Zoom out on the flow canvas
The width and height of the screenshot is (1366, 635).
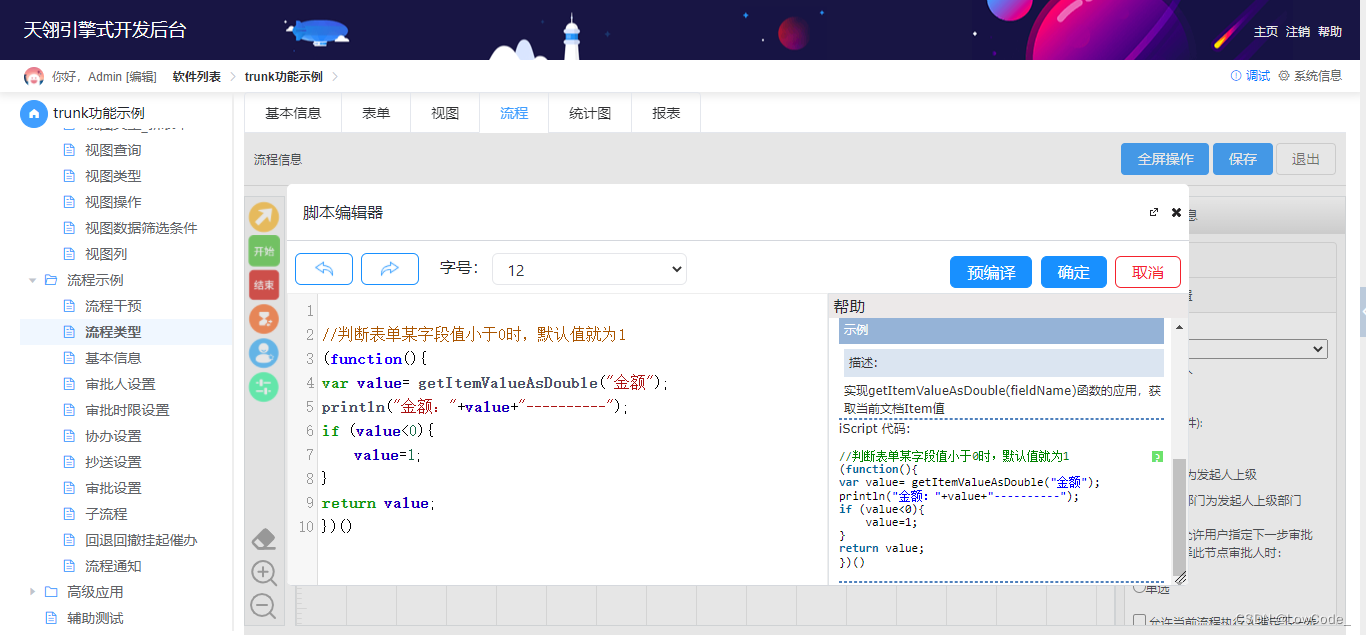(x=264, y=606)
